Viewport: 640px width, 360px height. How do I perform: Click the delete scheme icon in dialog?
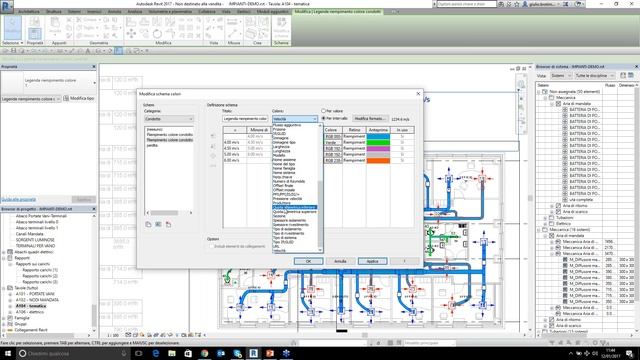click(168, 224)
